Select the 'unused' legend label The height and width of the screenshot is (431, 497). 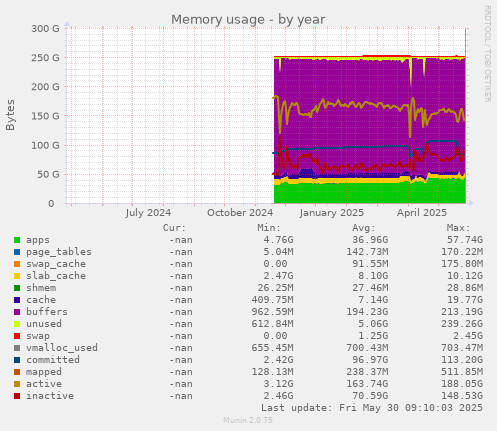click(44, 324)
